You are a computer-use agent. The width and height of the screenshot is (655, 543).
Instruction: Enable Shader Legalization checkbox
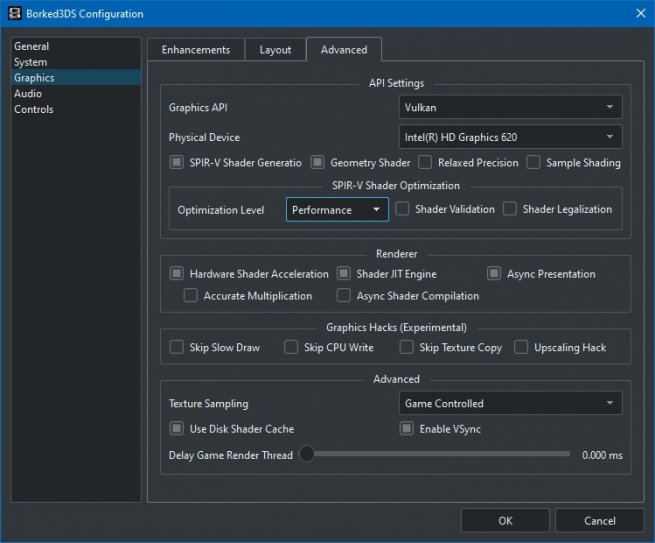point(510,209)
